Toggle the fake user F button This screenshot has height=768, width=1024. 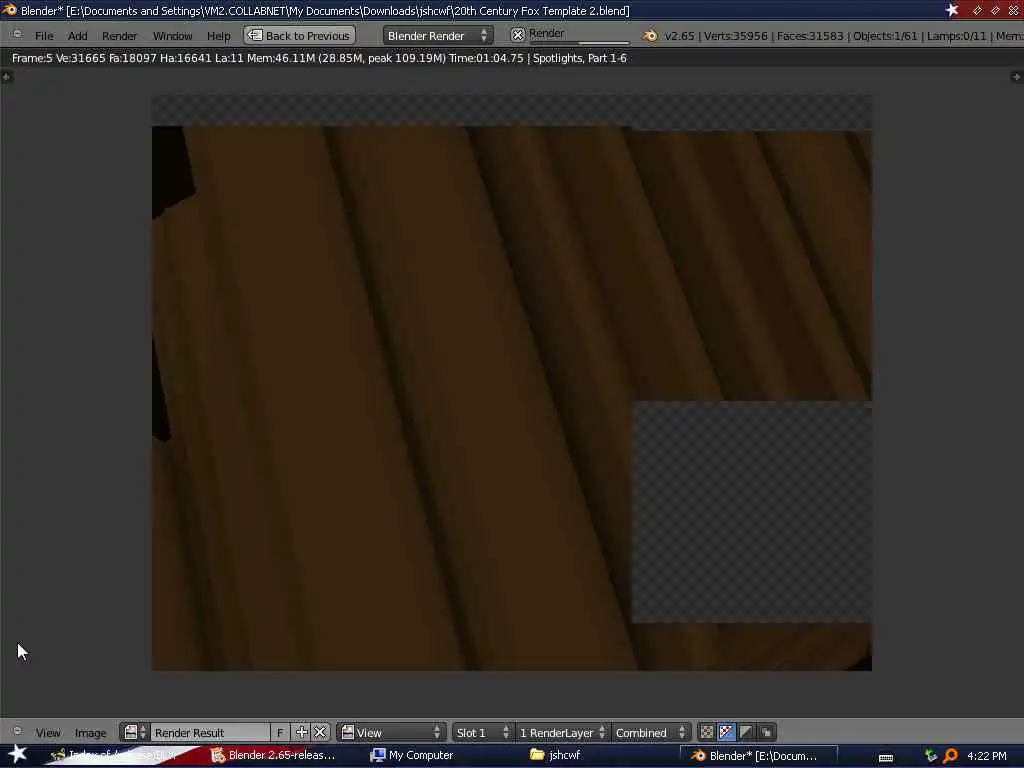pyautogui.click(x=280, y=732)
